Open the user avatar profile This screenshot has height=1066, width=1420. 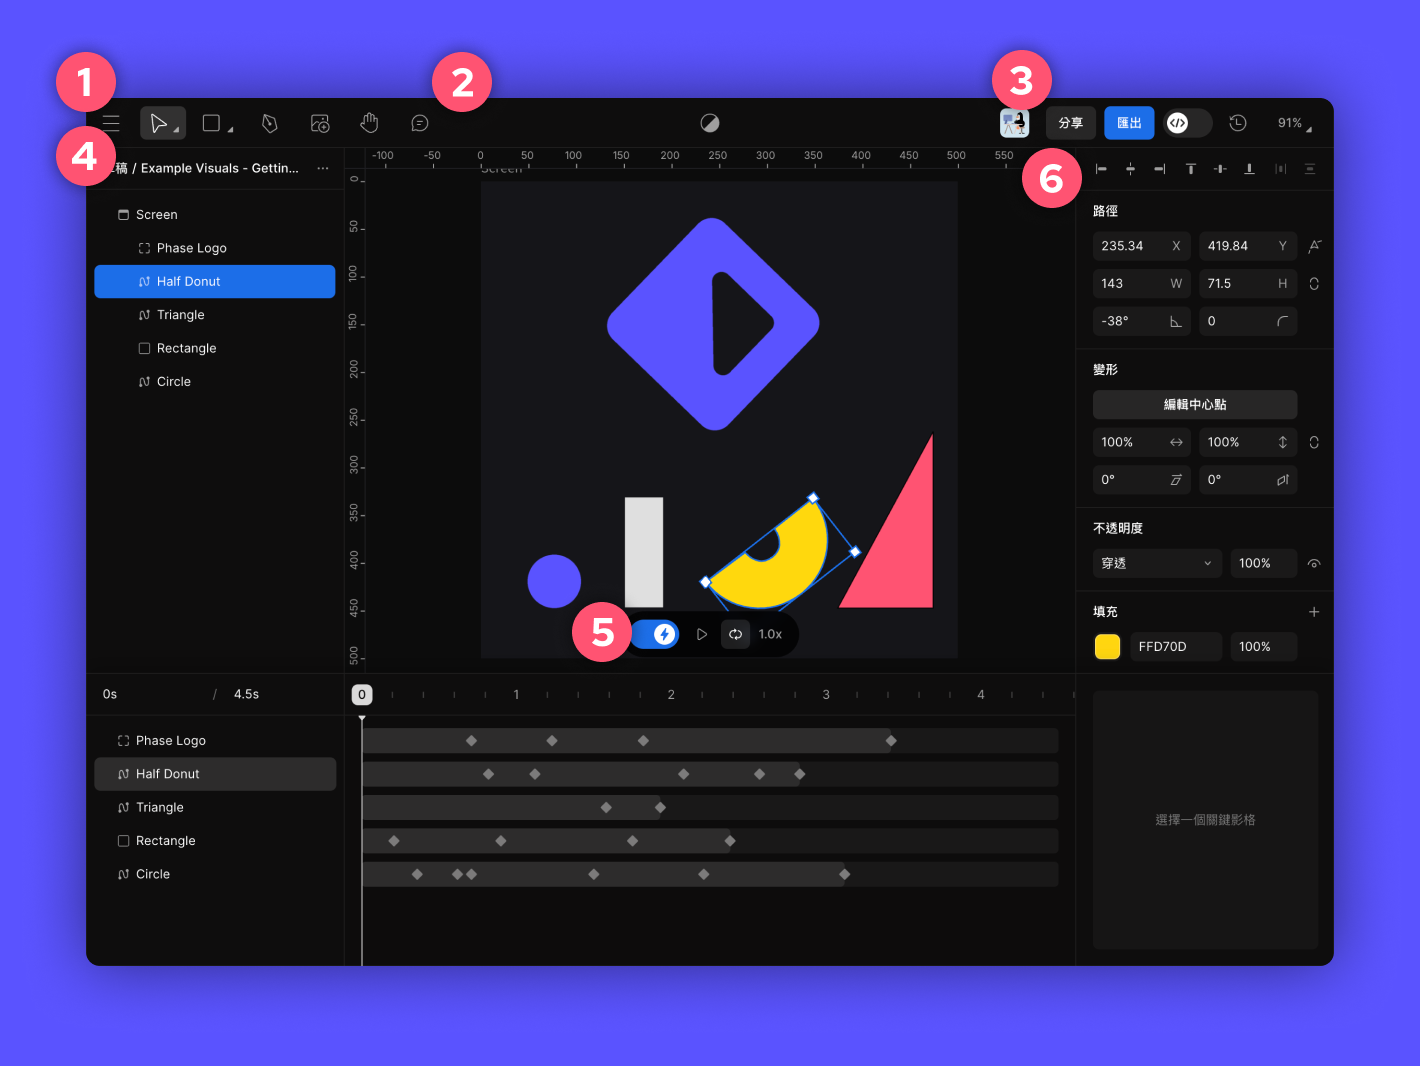coord(1014,123)
